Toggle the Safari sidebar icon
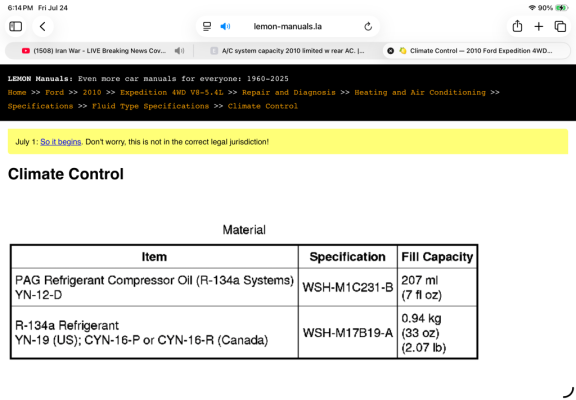Viewport: 576px width, 400px height. pyautogui.click(x=15, y=26)
